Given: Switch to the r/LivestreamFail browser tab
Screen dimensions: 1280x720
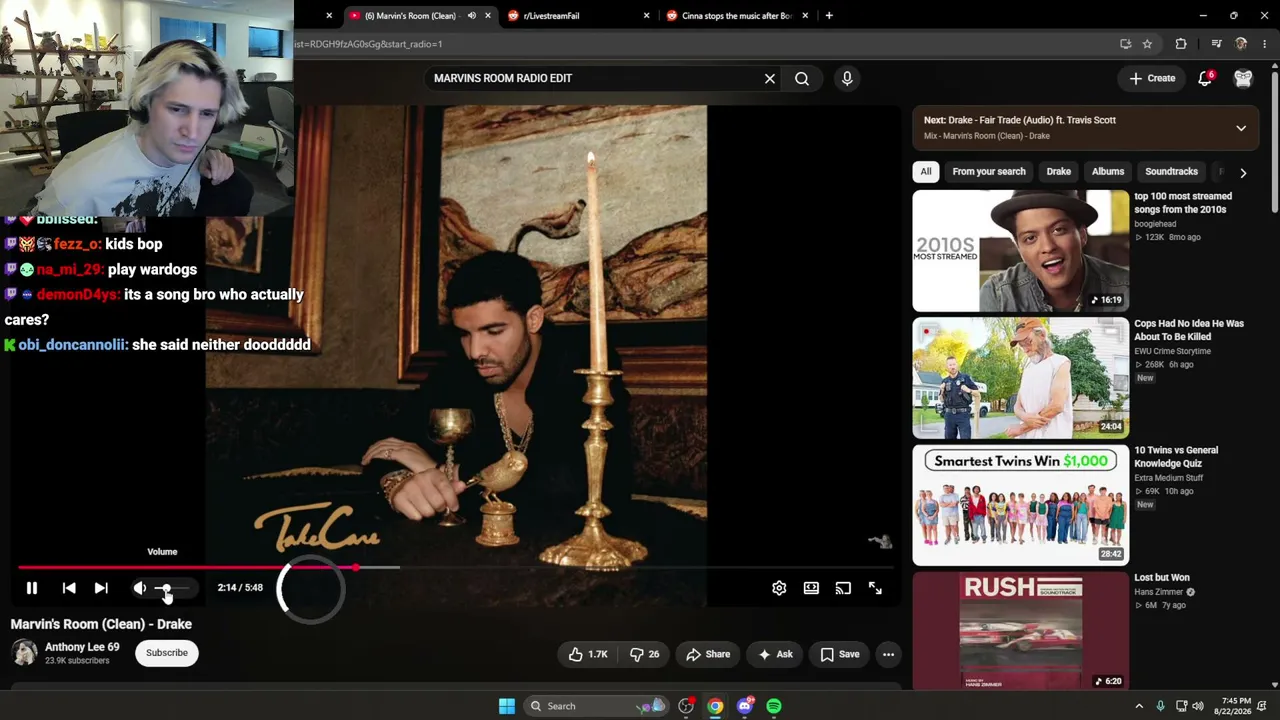Looking at the screenshot, I should pyautogui.click(x=580, y=16).
